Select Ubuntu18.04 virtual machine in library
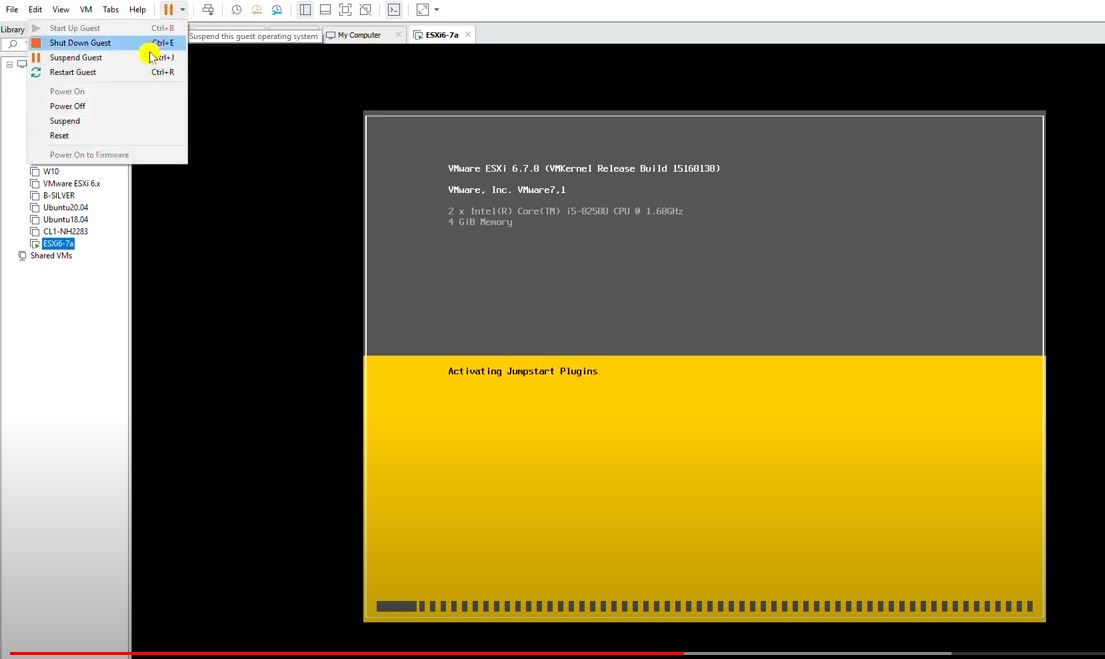1105x659 pixels. pyautogui.click(x=66, y=219)
